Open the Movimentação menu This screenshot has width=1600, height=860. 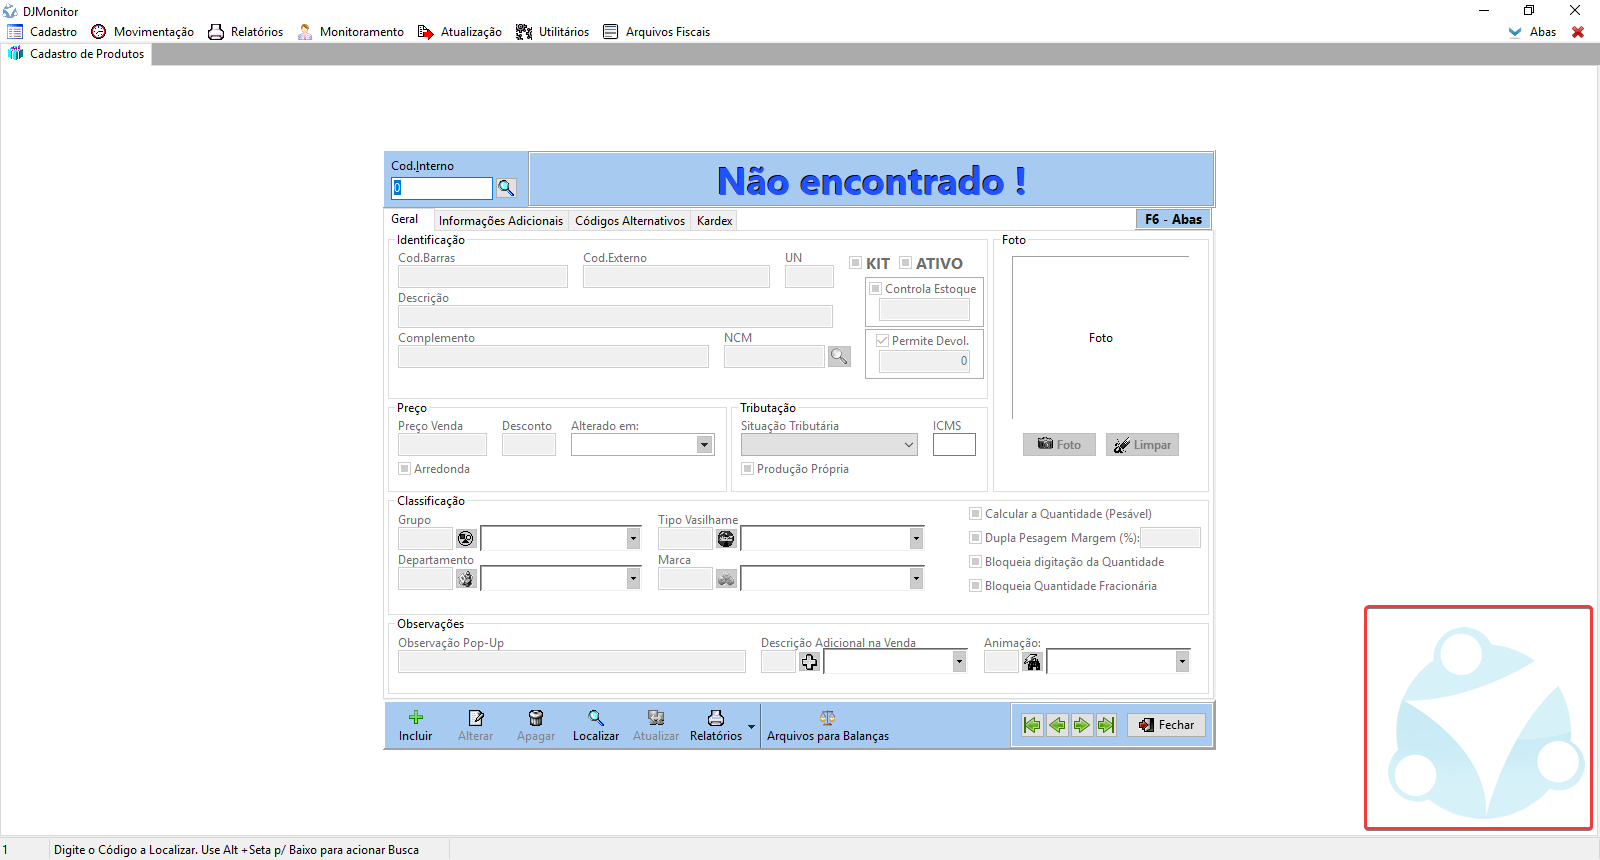143,32
